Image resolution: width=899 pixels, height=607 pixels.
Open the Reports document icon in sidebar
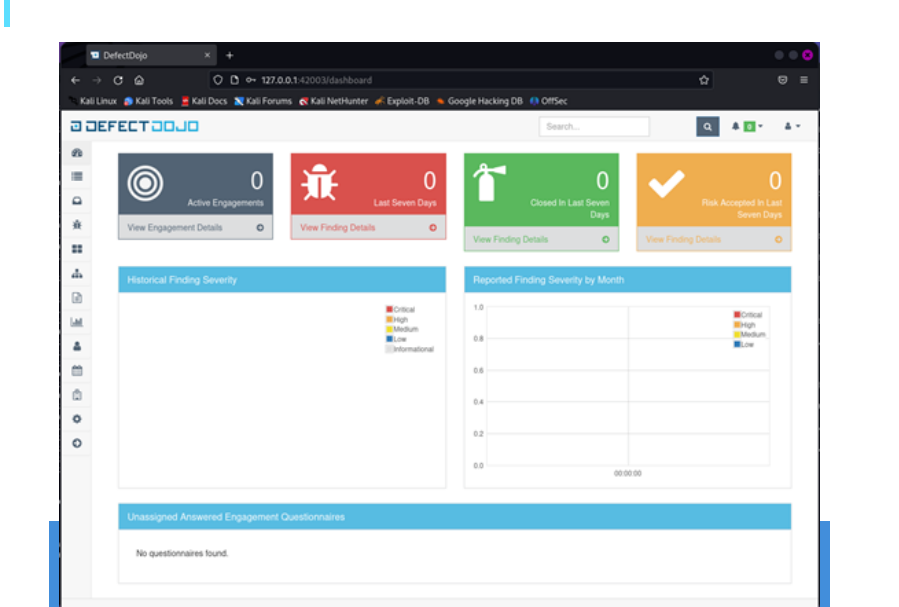[x=77, y=297]
